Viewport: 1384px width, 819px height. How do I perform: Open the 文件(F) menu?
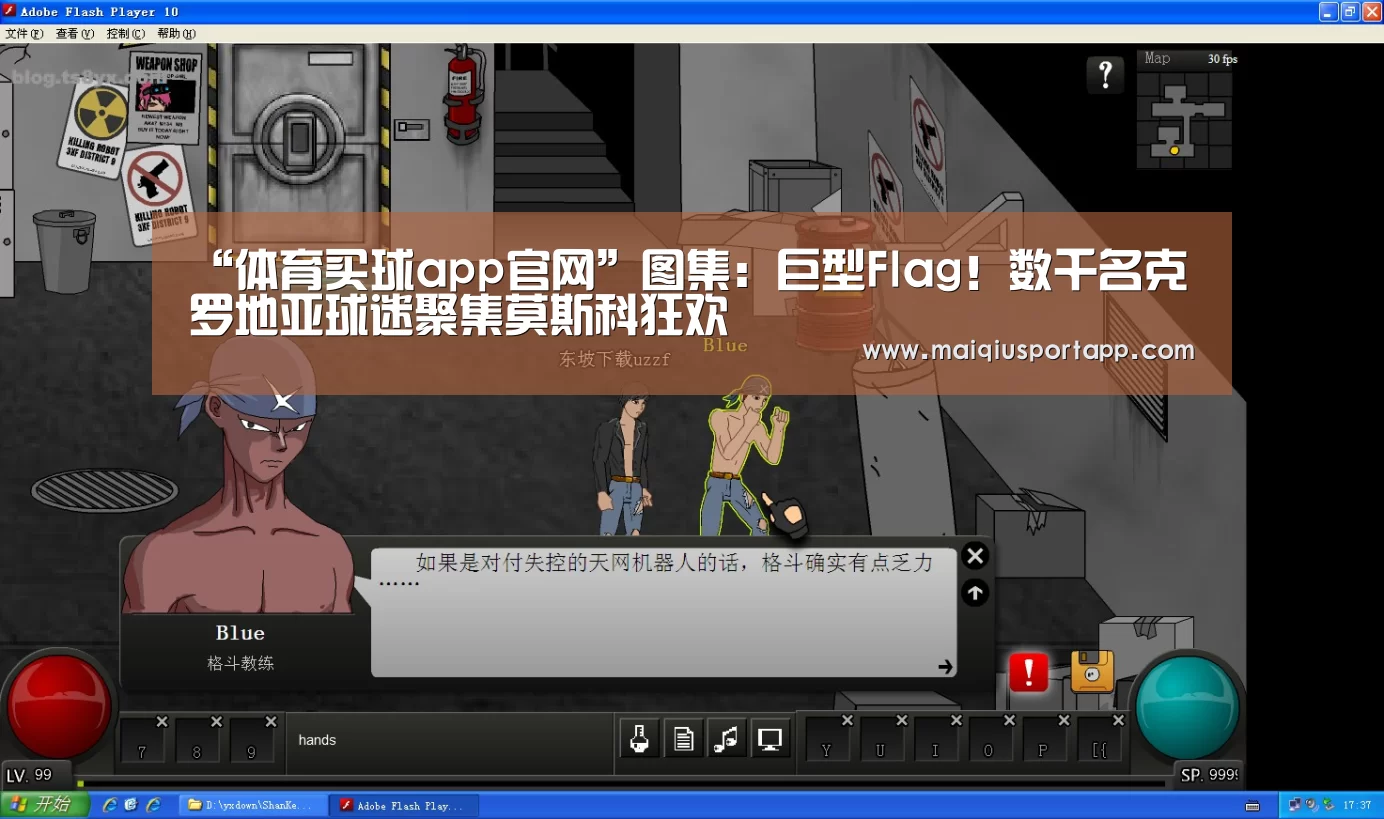pyautogui.click(x=24, y=34)
